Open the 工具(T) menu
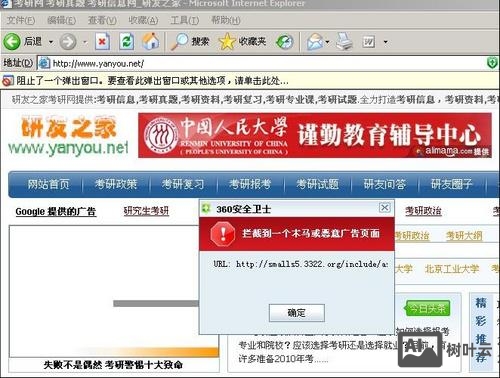This screenshot has width=500, height=378. (x=185, y=20)
